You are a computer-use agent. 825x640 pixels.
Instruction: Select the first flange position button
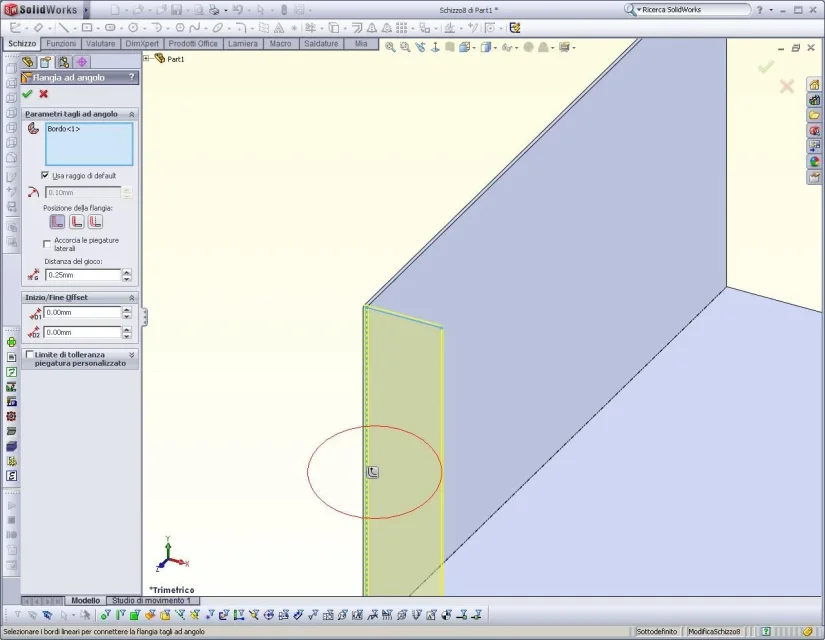pos(57,222)
